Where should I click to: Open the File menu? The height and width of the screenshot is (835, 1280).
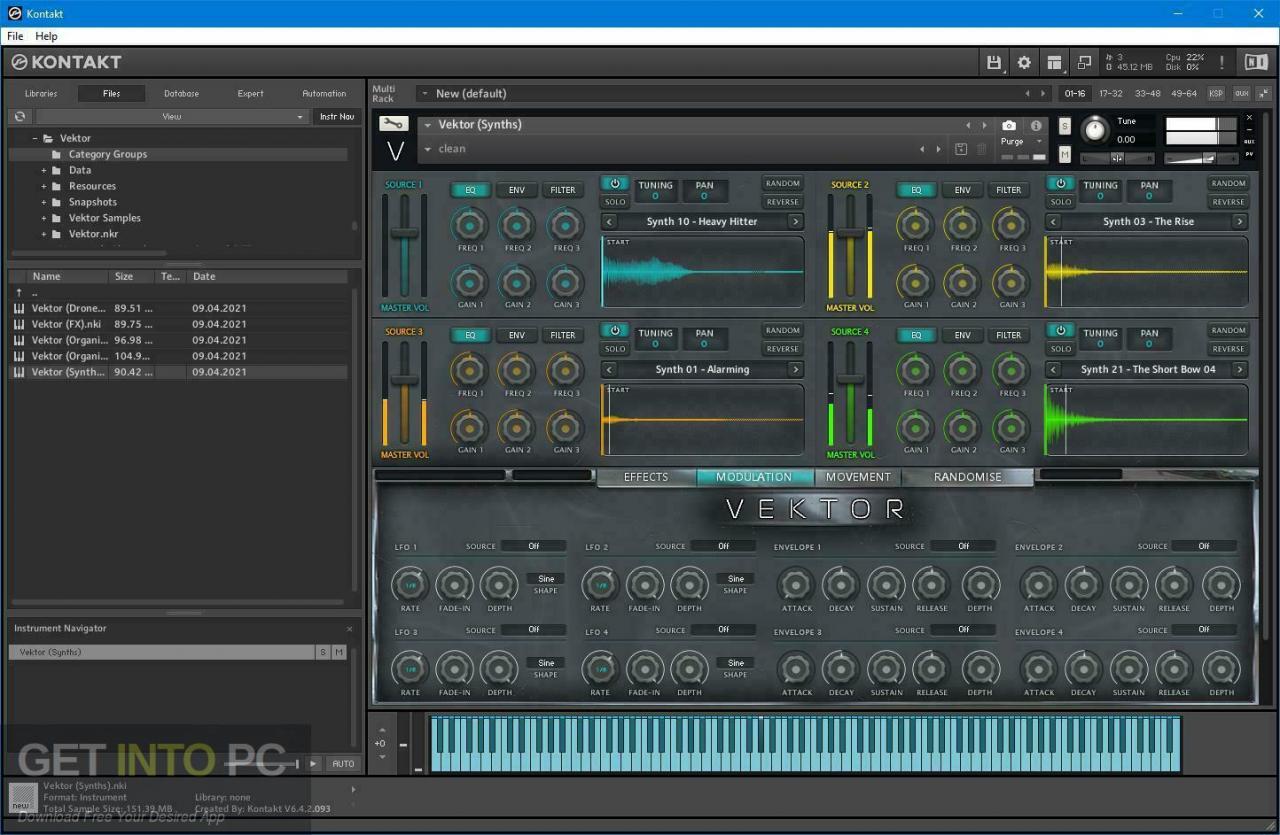click(x=15, y=36)
